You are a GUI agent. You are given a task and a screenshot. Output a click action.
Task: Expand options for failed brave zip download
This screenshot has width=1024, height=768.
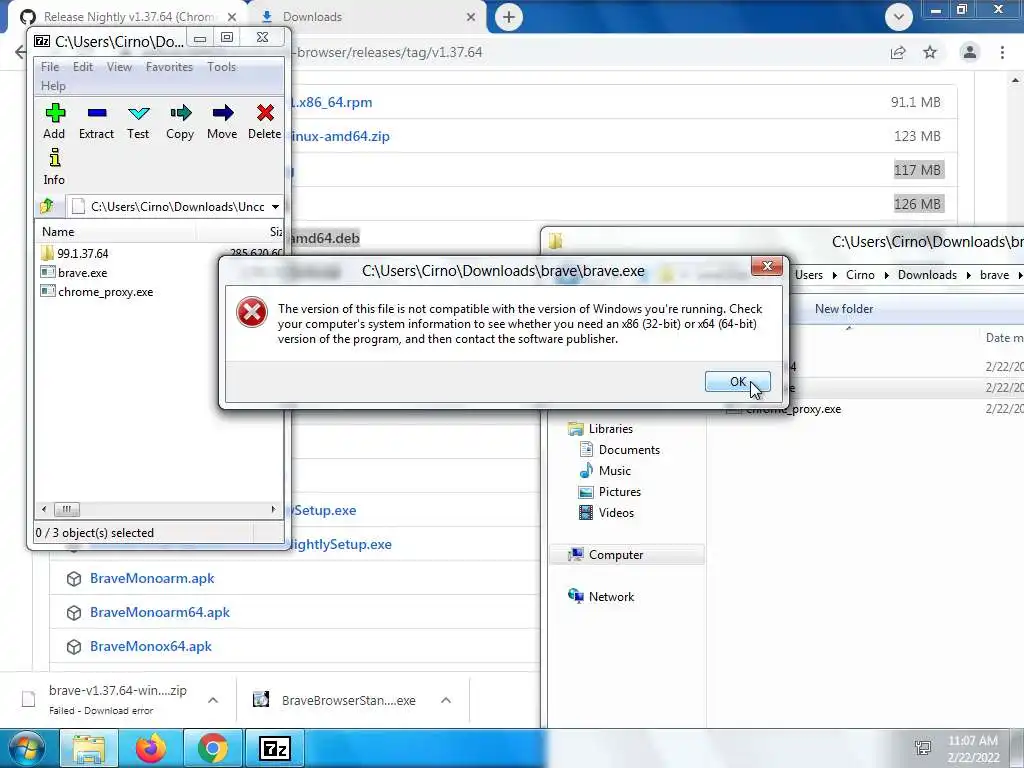(x=213, y=700)
